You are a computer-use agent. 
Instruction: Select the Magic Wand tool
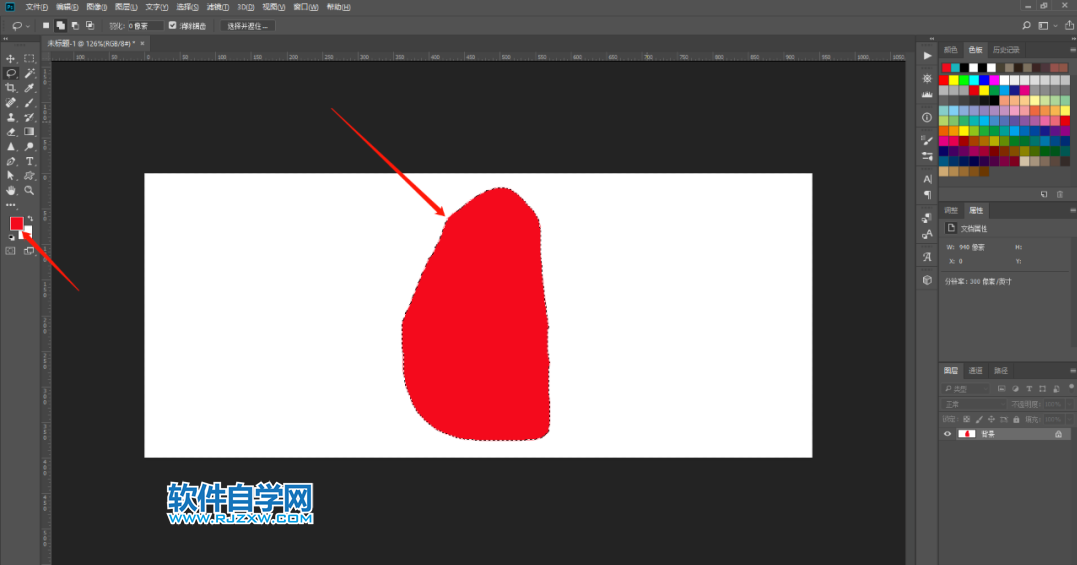tap(29, 73)
